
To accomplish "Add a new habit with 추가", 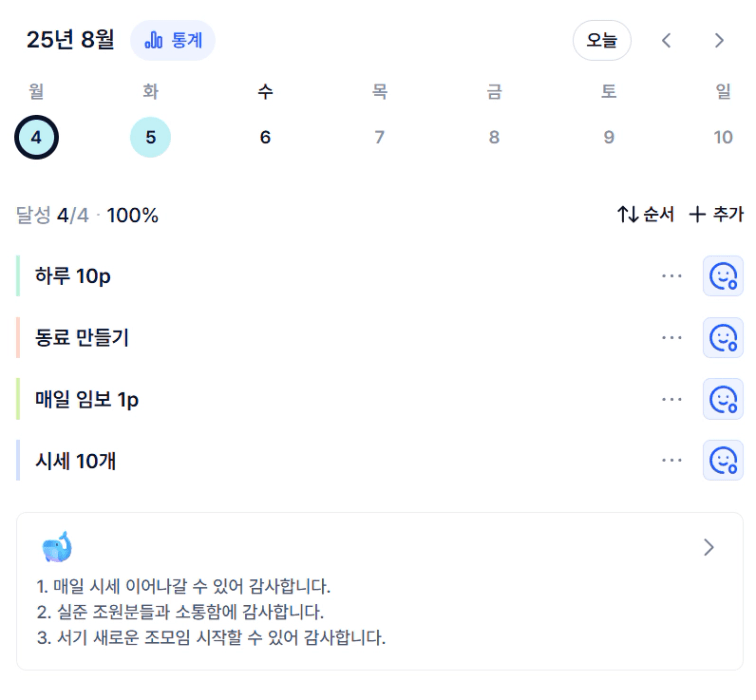I will (x=716, y=215).
